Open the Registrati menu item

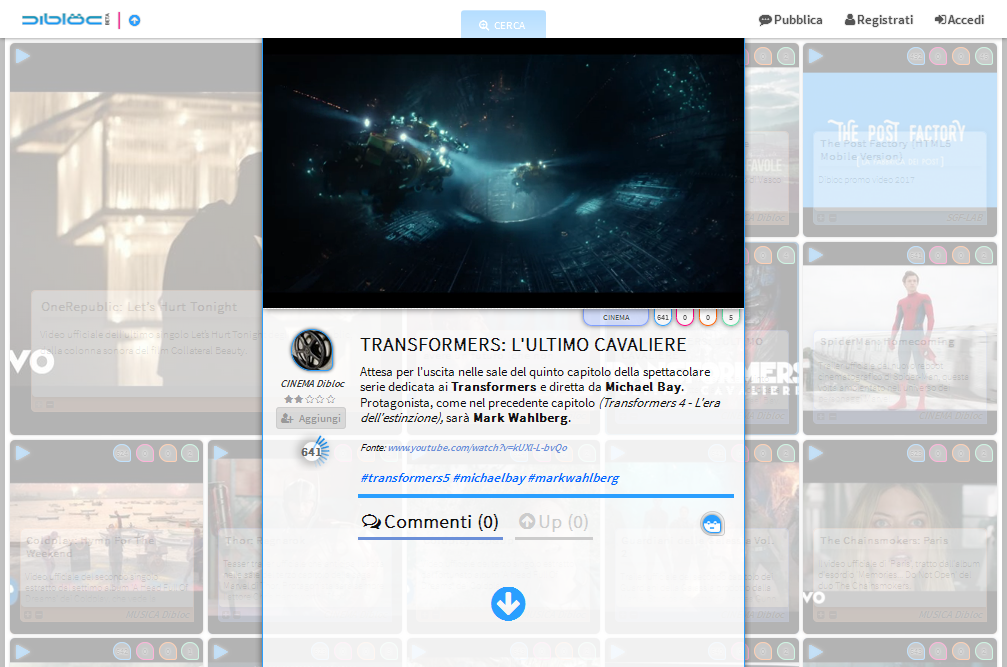point(879,20)
